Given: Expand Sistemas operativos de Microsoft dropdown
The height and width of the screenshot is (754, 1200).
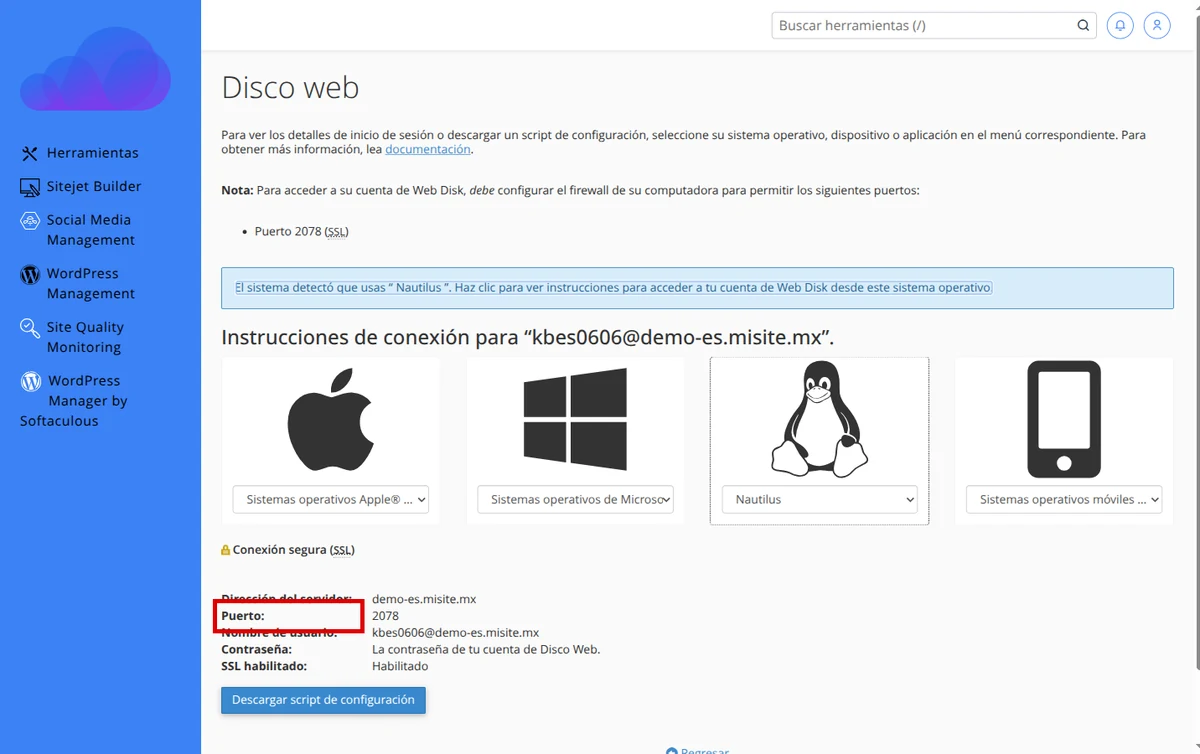Looking at the screenshot, I should coord(575,499).
